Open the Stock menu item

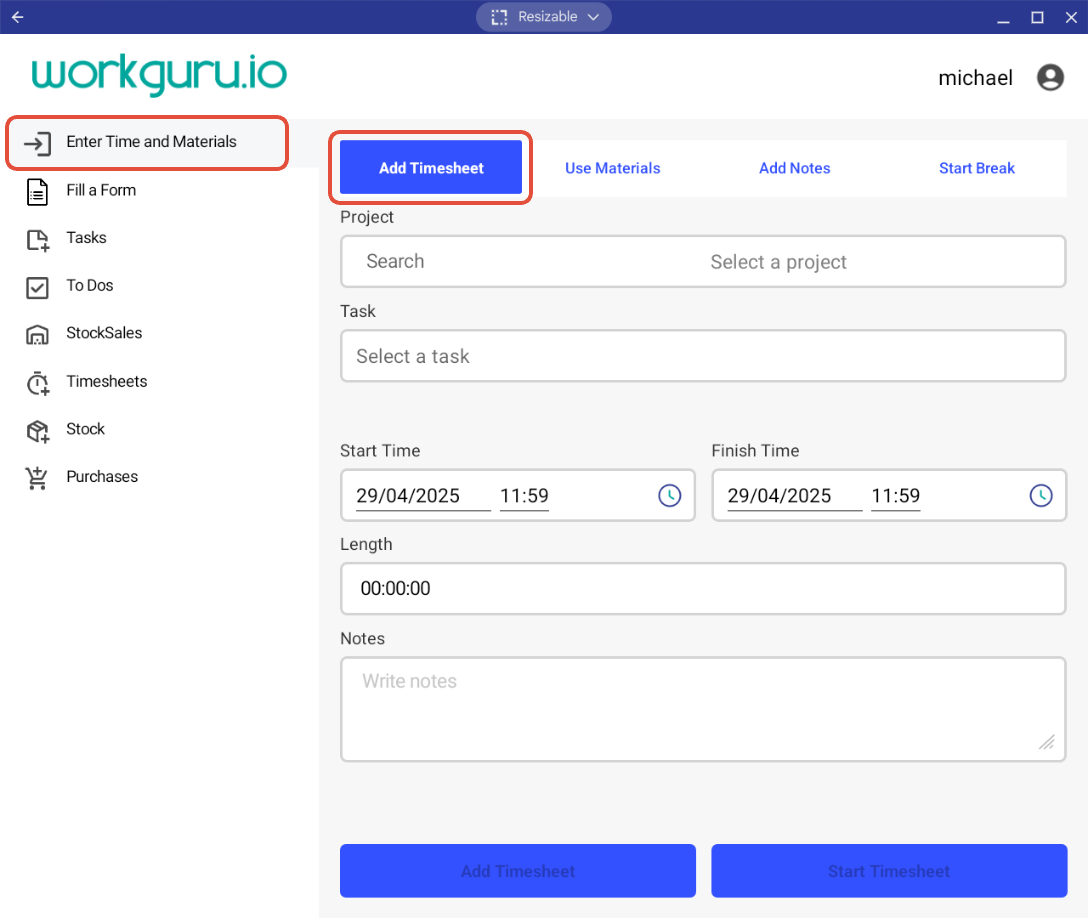(x=160, y=429)
